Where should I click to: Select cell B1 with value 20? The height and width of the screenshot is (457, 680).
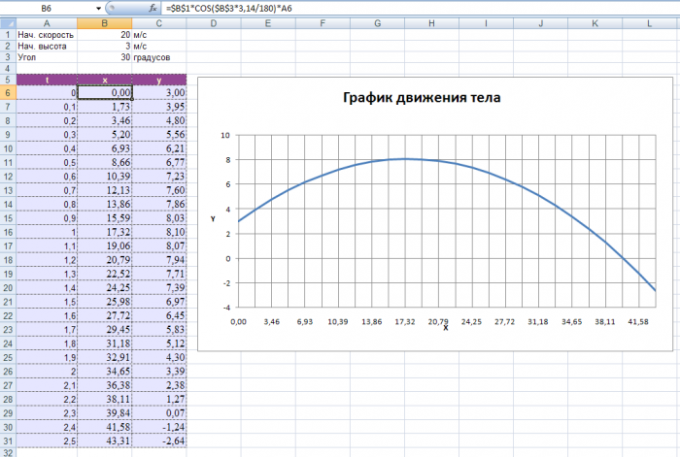tap(104, 34)
